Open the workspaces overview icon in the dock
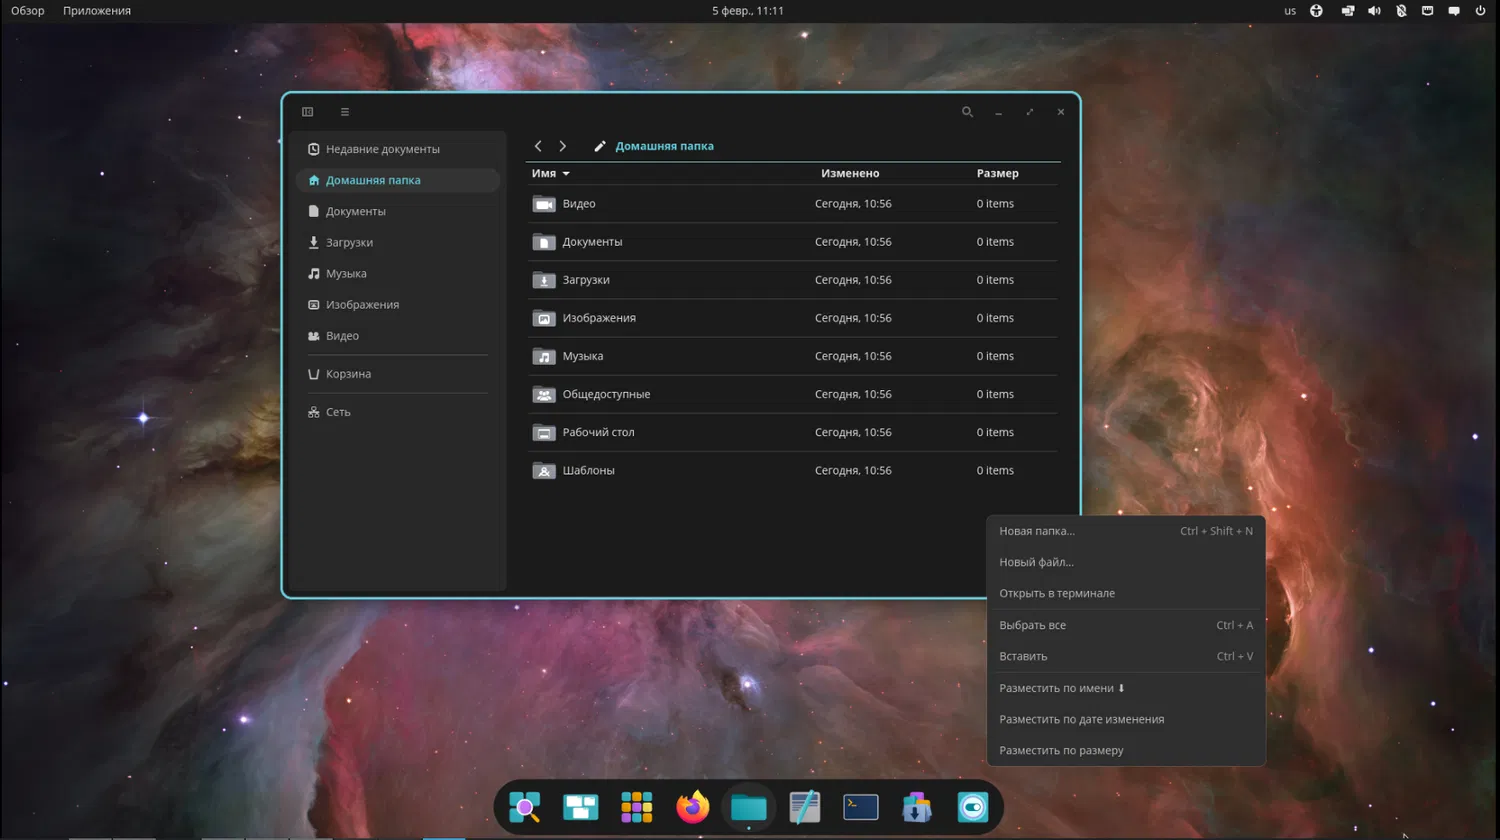Viewport: 1500px width, 840px height. pos(580,807)
